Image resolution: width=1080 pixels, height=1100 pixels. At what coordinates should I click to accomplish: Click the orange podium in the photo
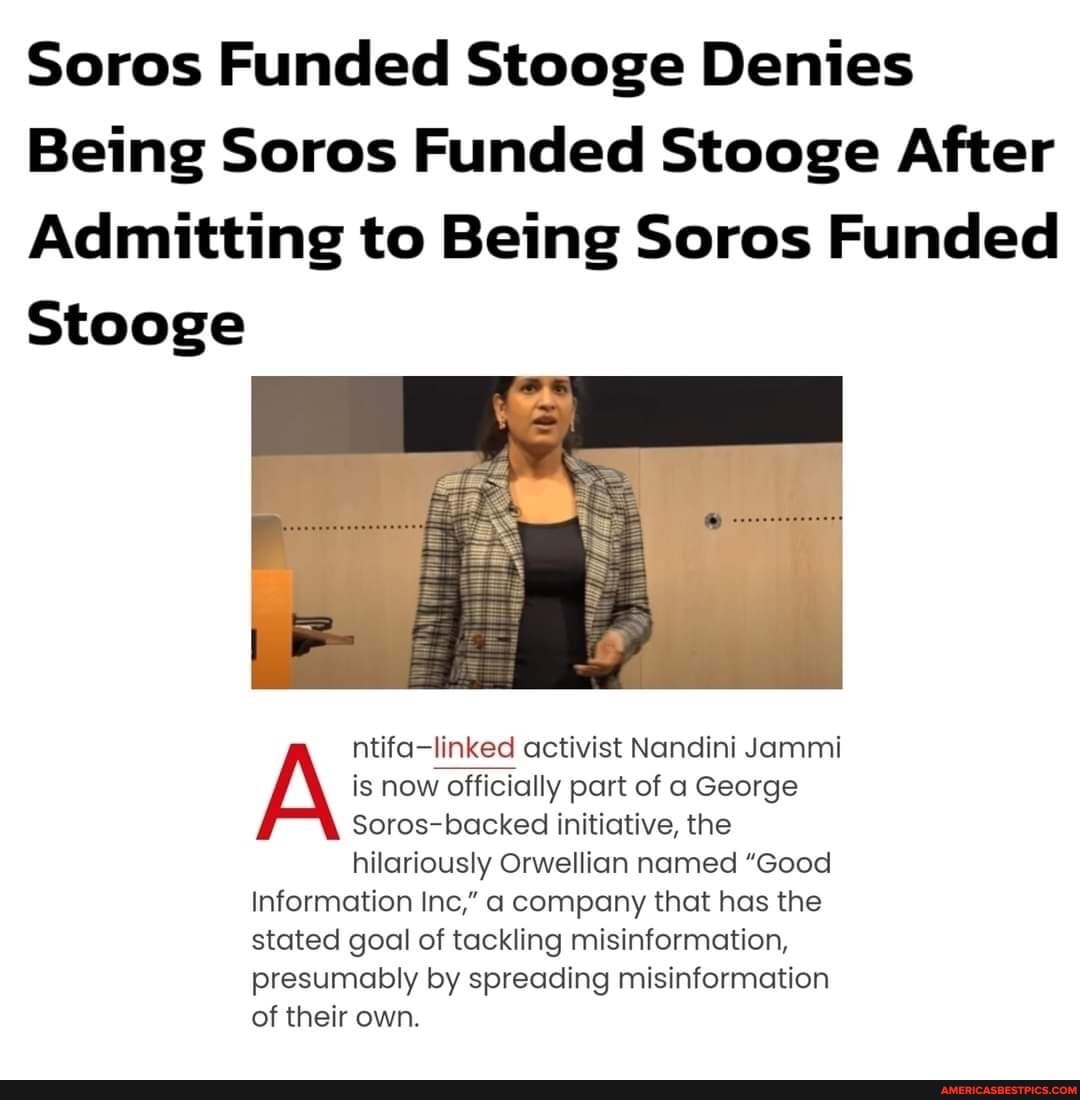pyautogui.click(x=271, y=627)
